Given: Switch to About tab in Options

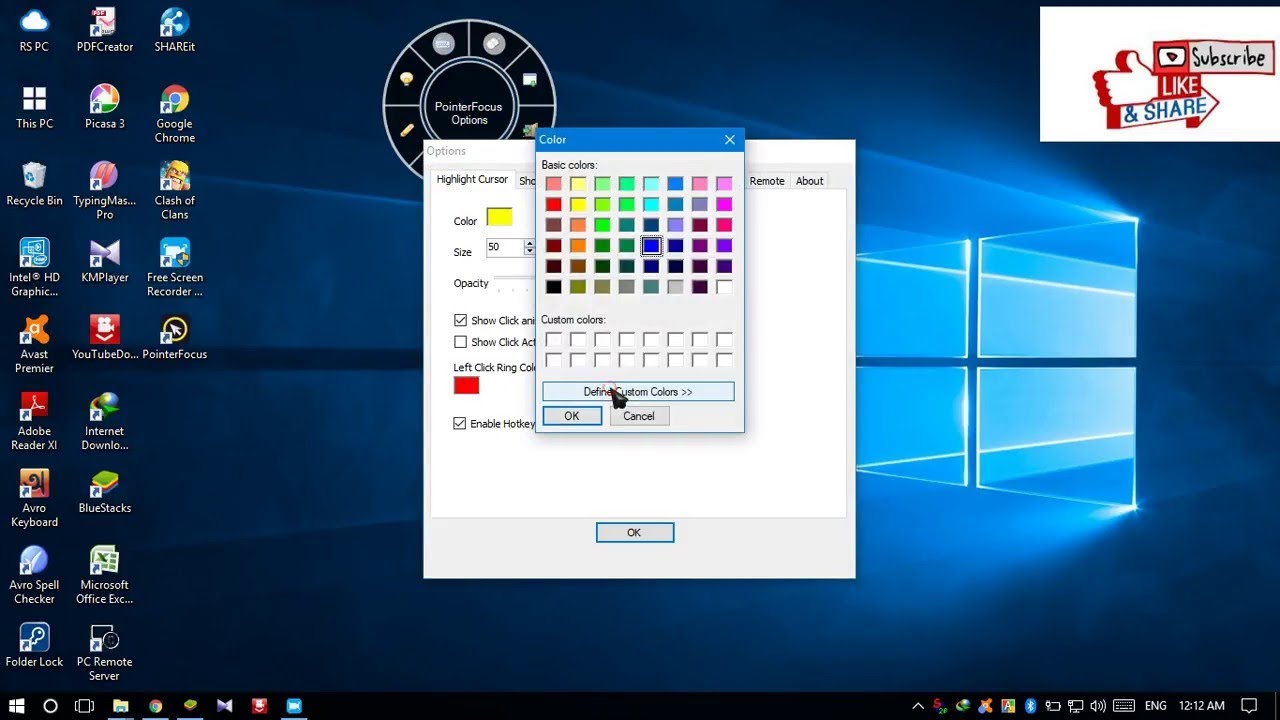Looking at the screenshot, I should click(810, 181).
